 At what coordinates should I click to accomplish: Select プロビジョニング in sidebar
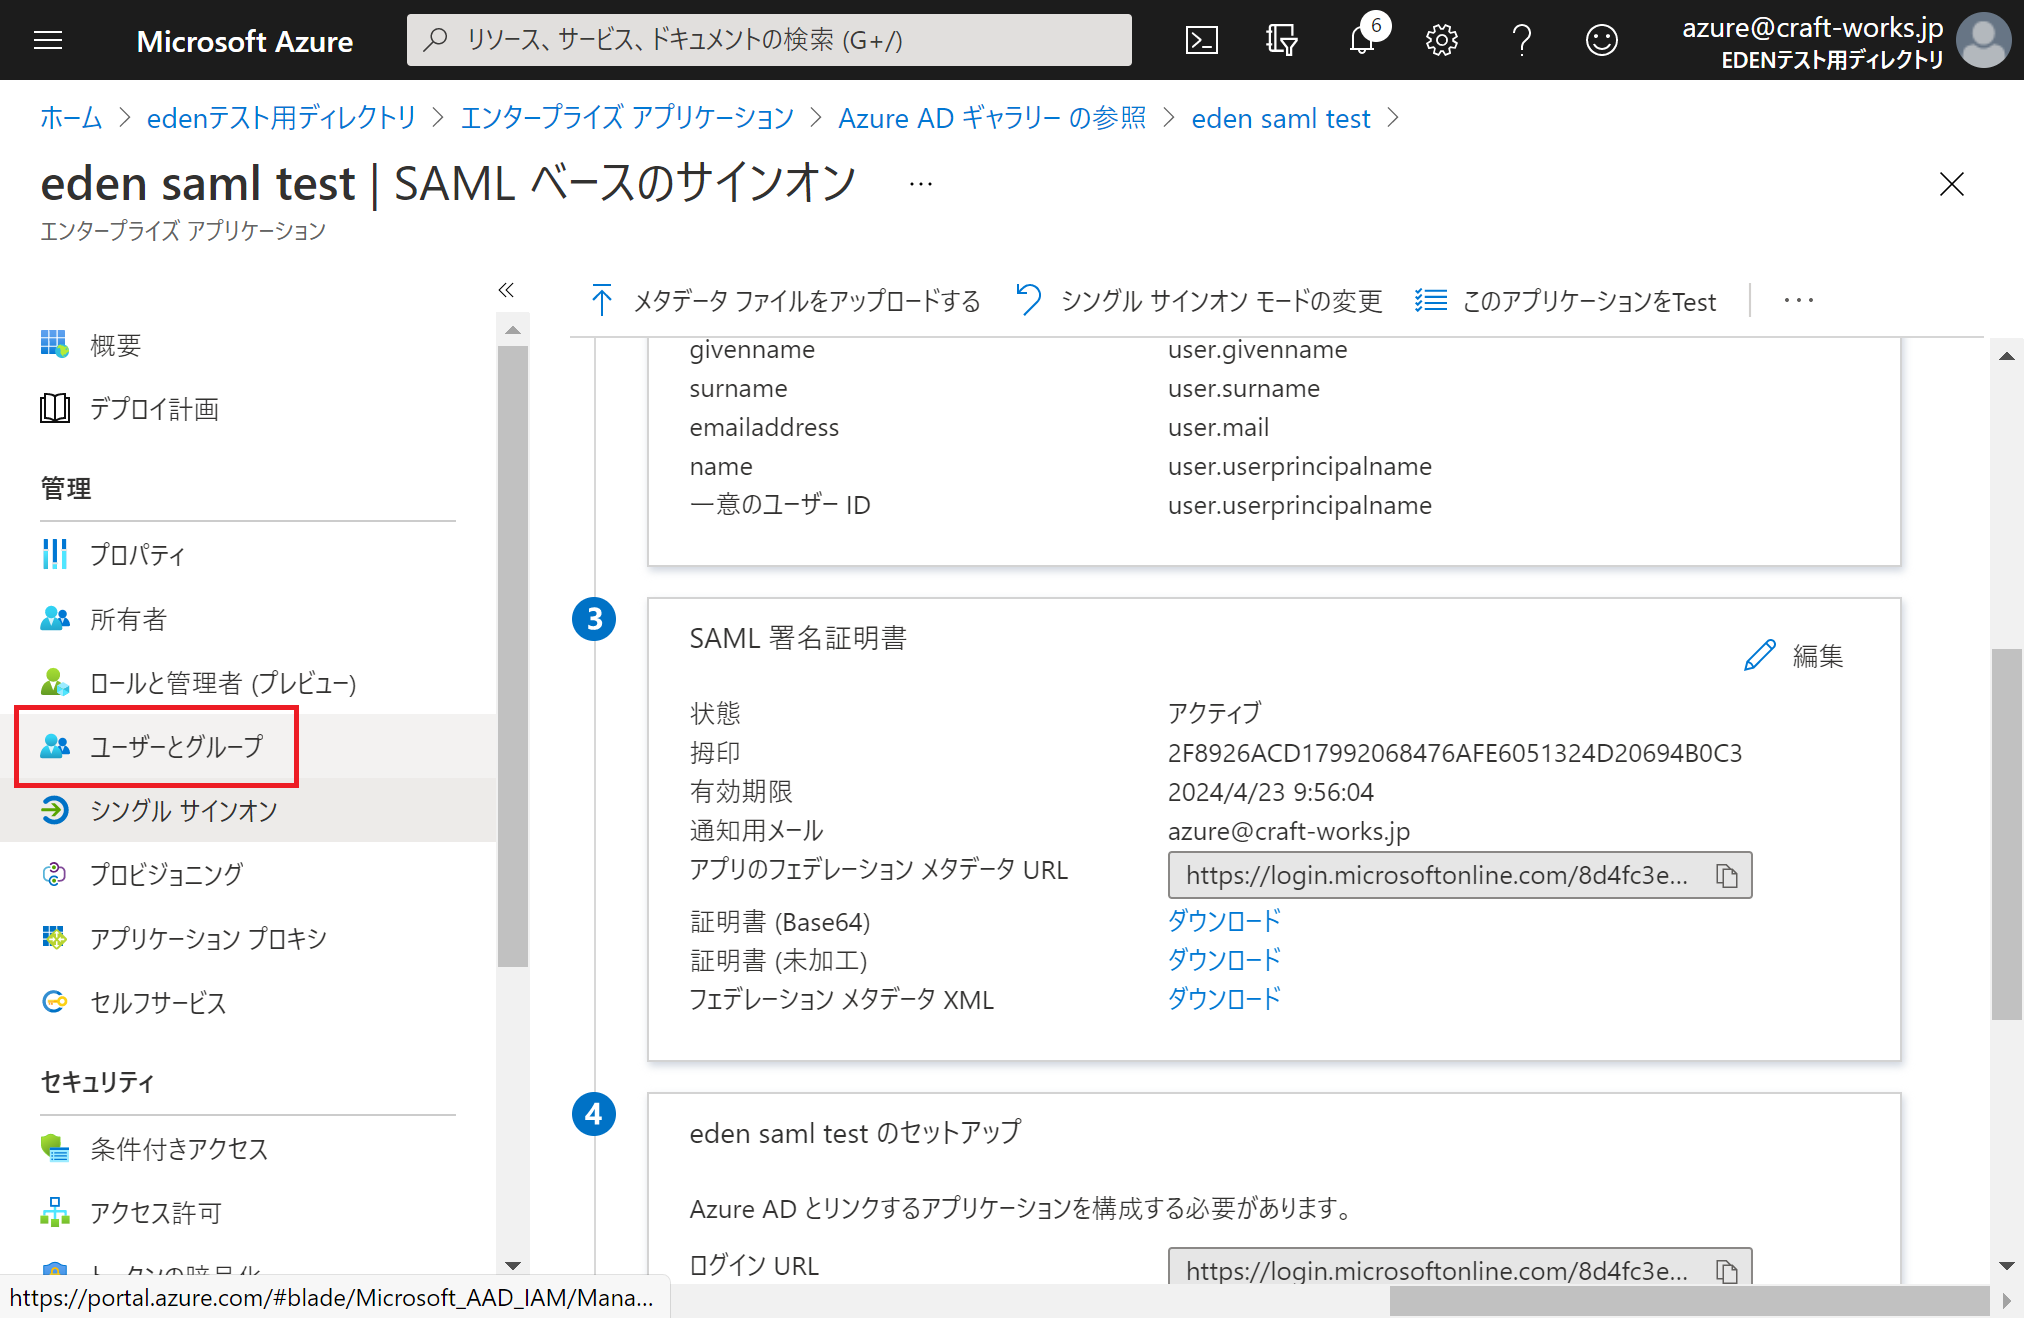[248, 874]
